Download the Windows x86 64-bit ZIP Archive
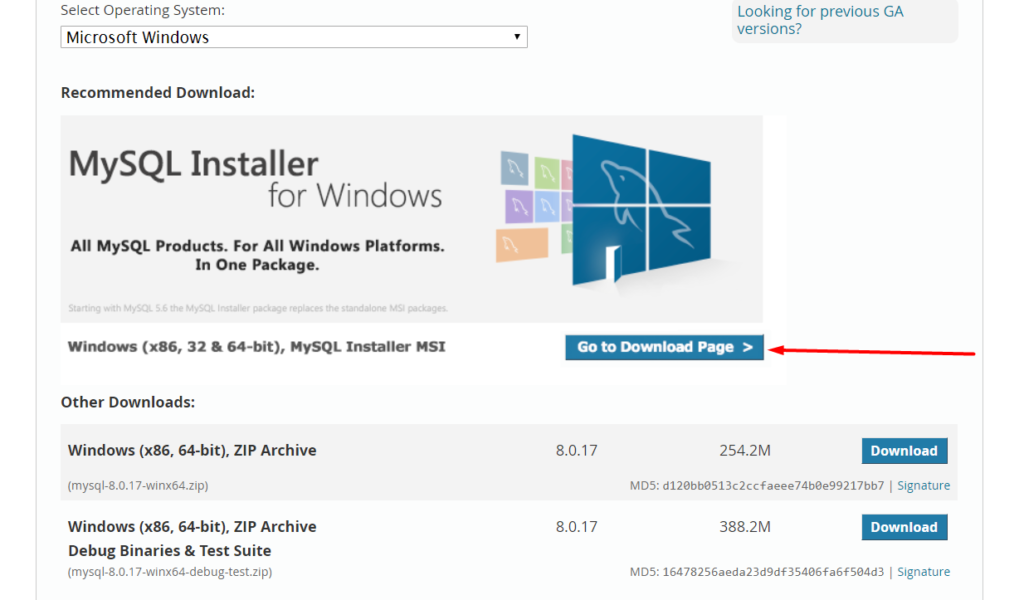The height and width of the screenshot is (600, 1024). [x=903, y=451]
